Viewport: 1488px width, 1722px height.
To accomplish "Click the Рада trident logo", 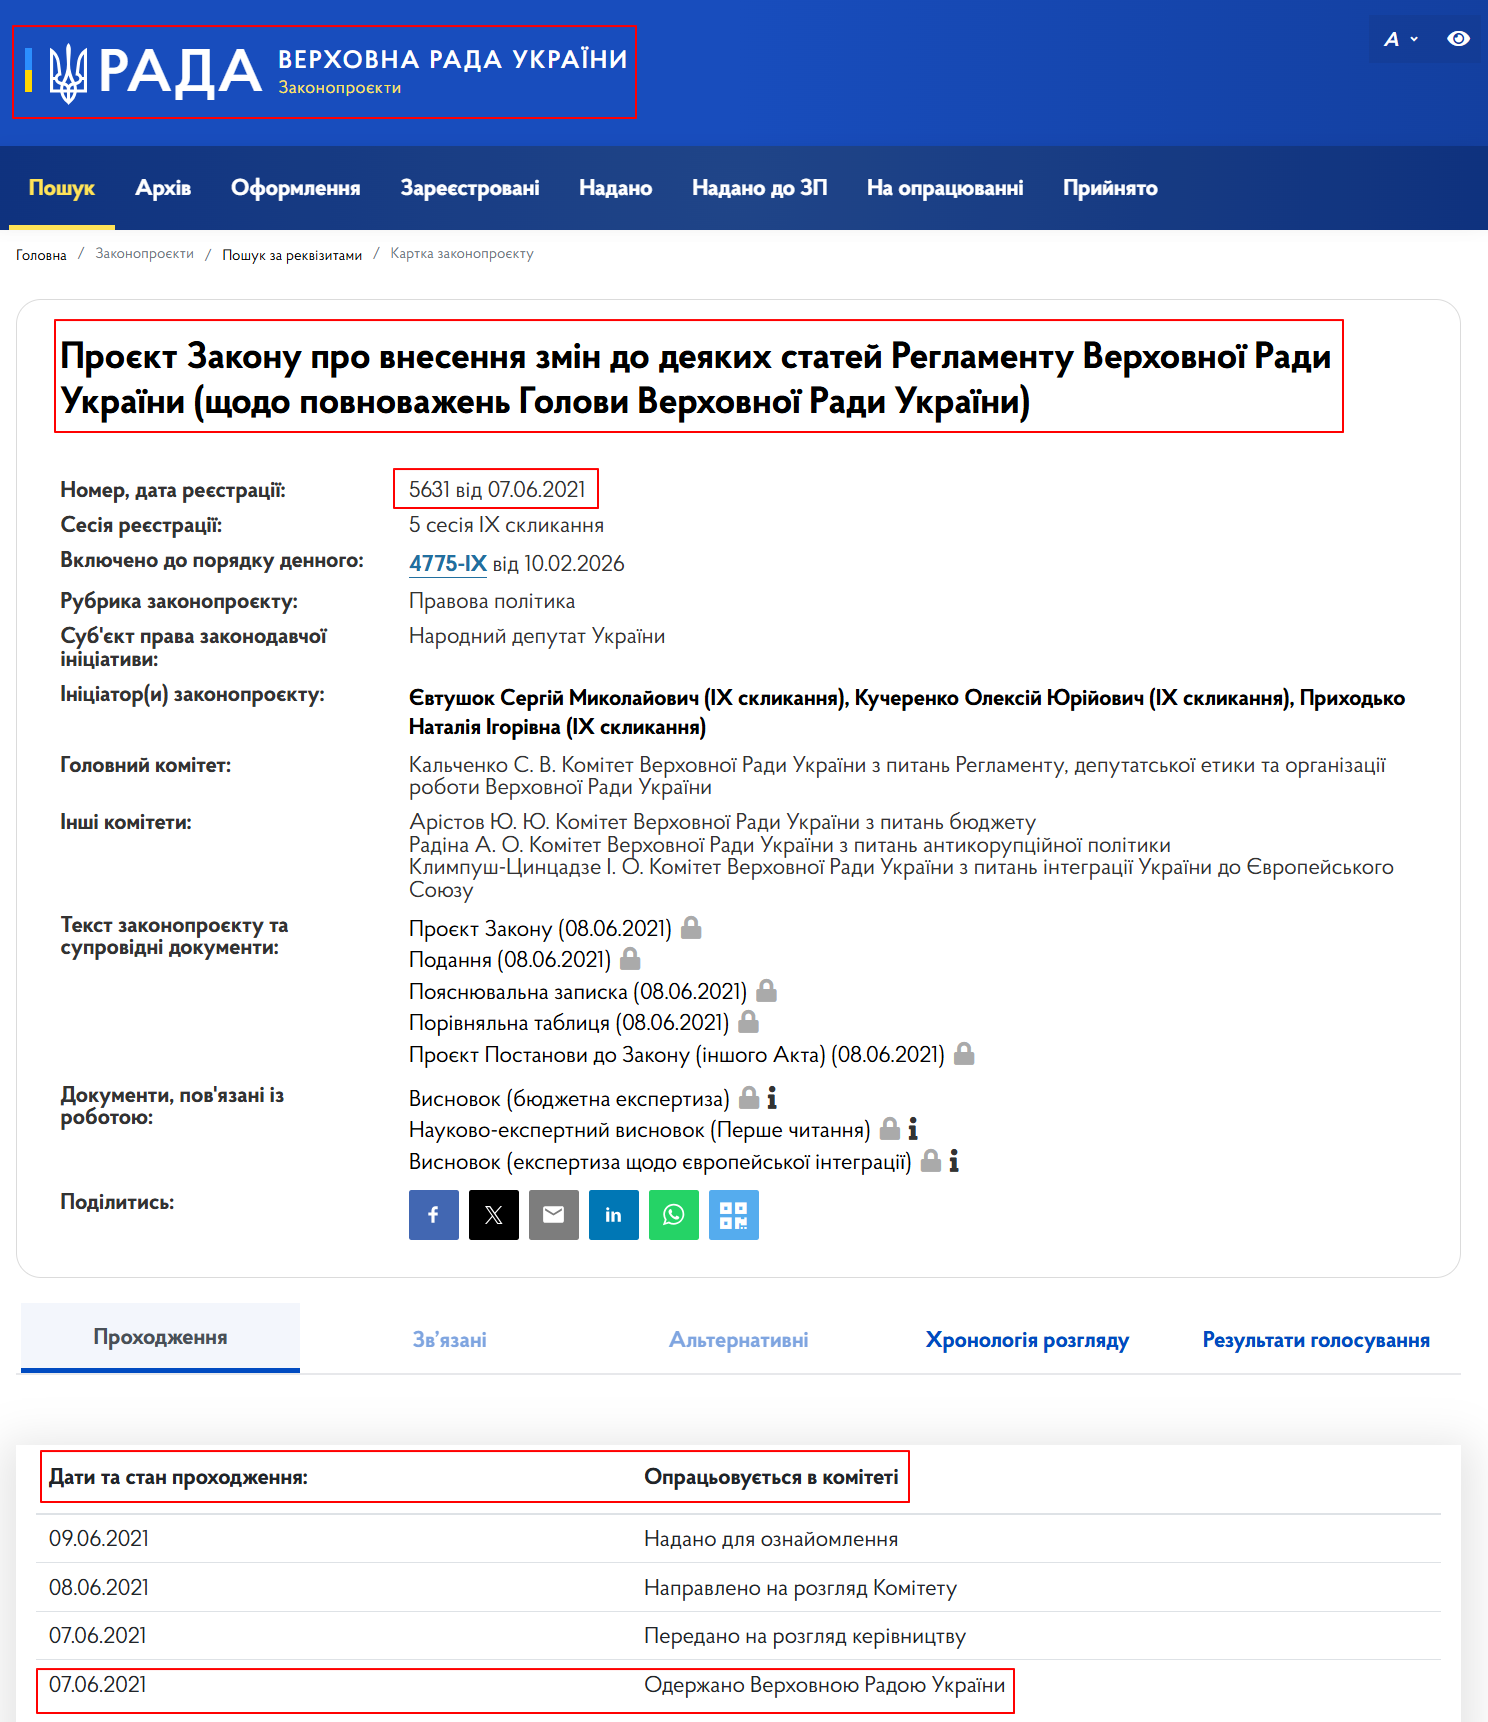I will point(68,73).
